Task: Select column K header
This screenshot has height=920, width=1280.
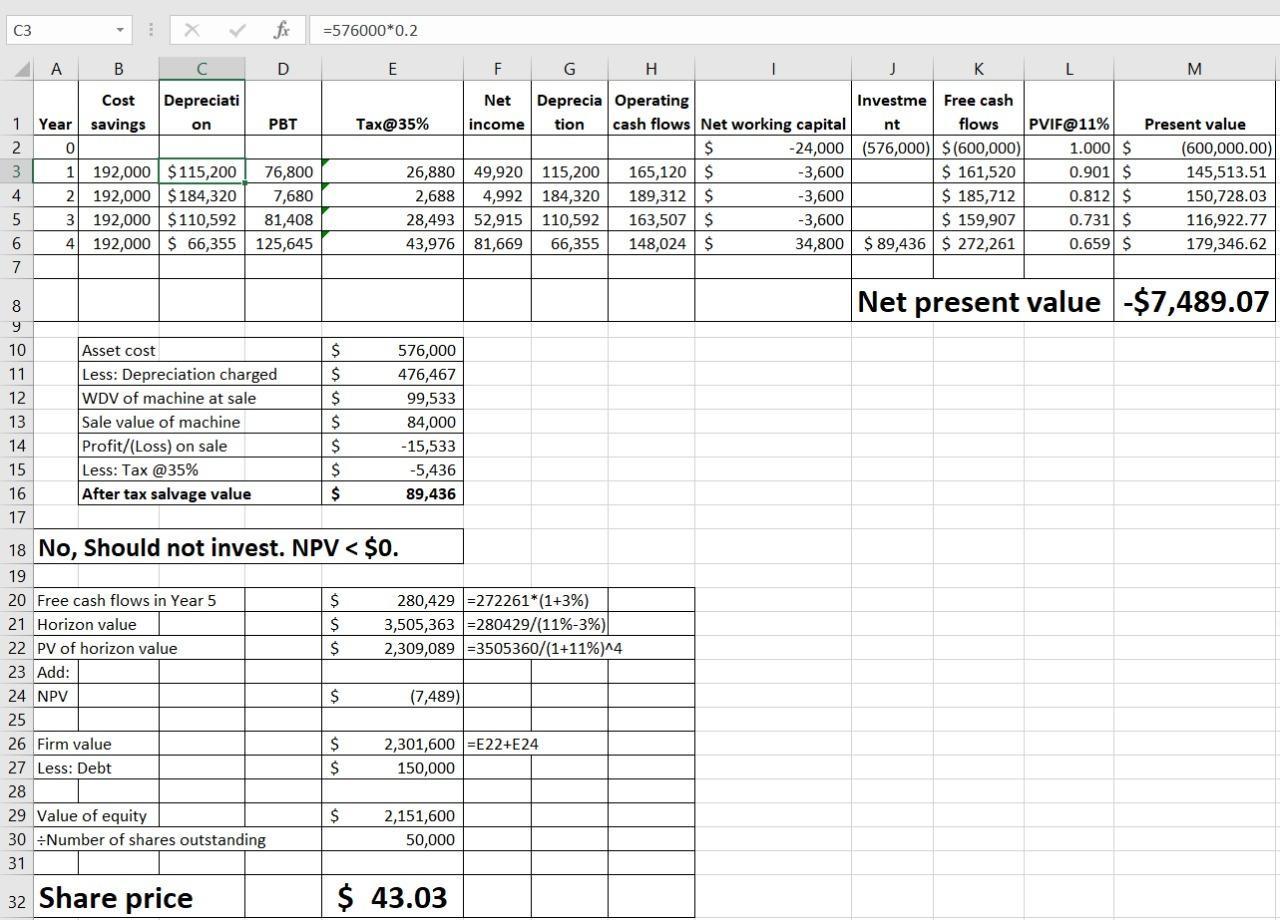Action: (x=978, y=68)
